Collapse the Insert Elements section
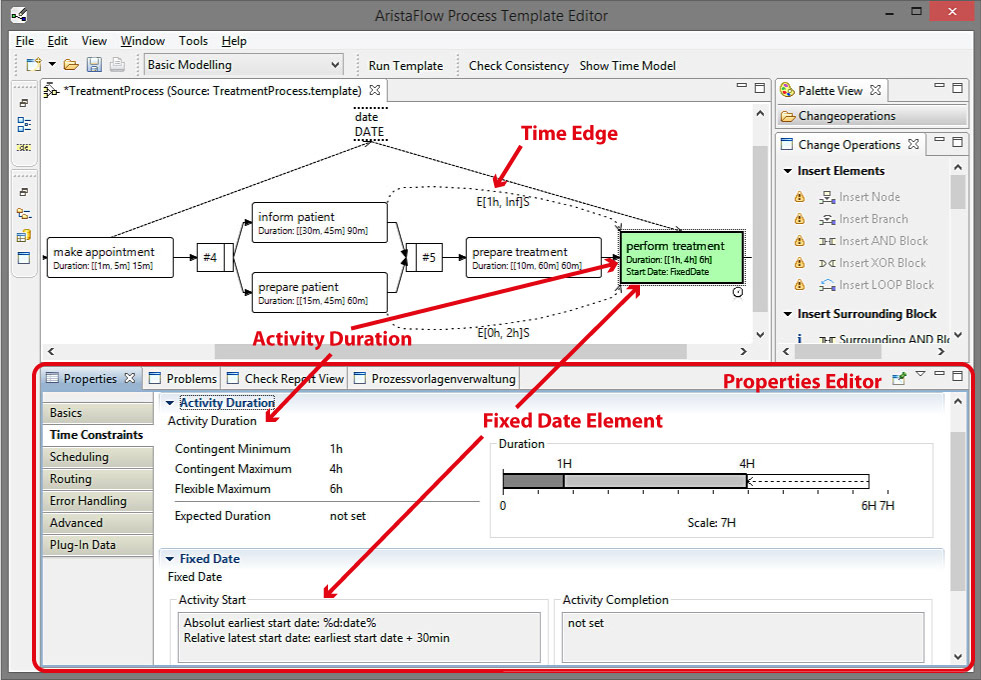Screen dimensions: 981x680 click(788, 171)
